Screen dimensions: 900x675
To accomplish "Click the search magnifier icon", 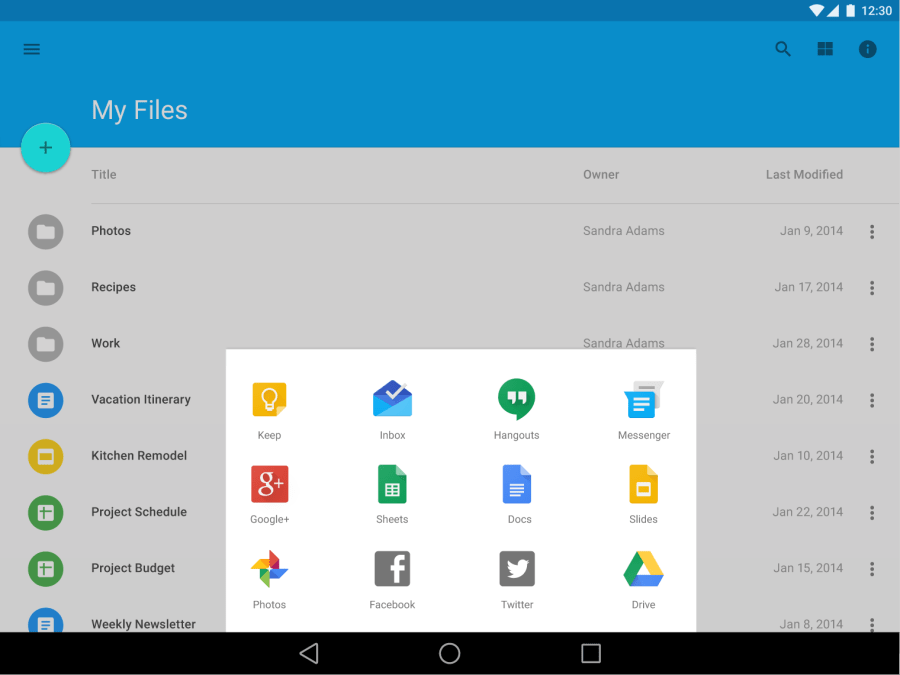I will (783, 49).
